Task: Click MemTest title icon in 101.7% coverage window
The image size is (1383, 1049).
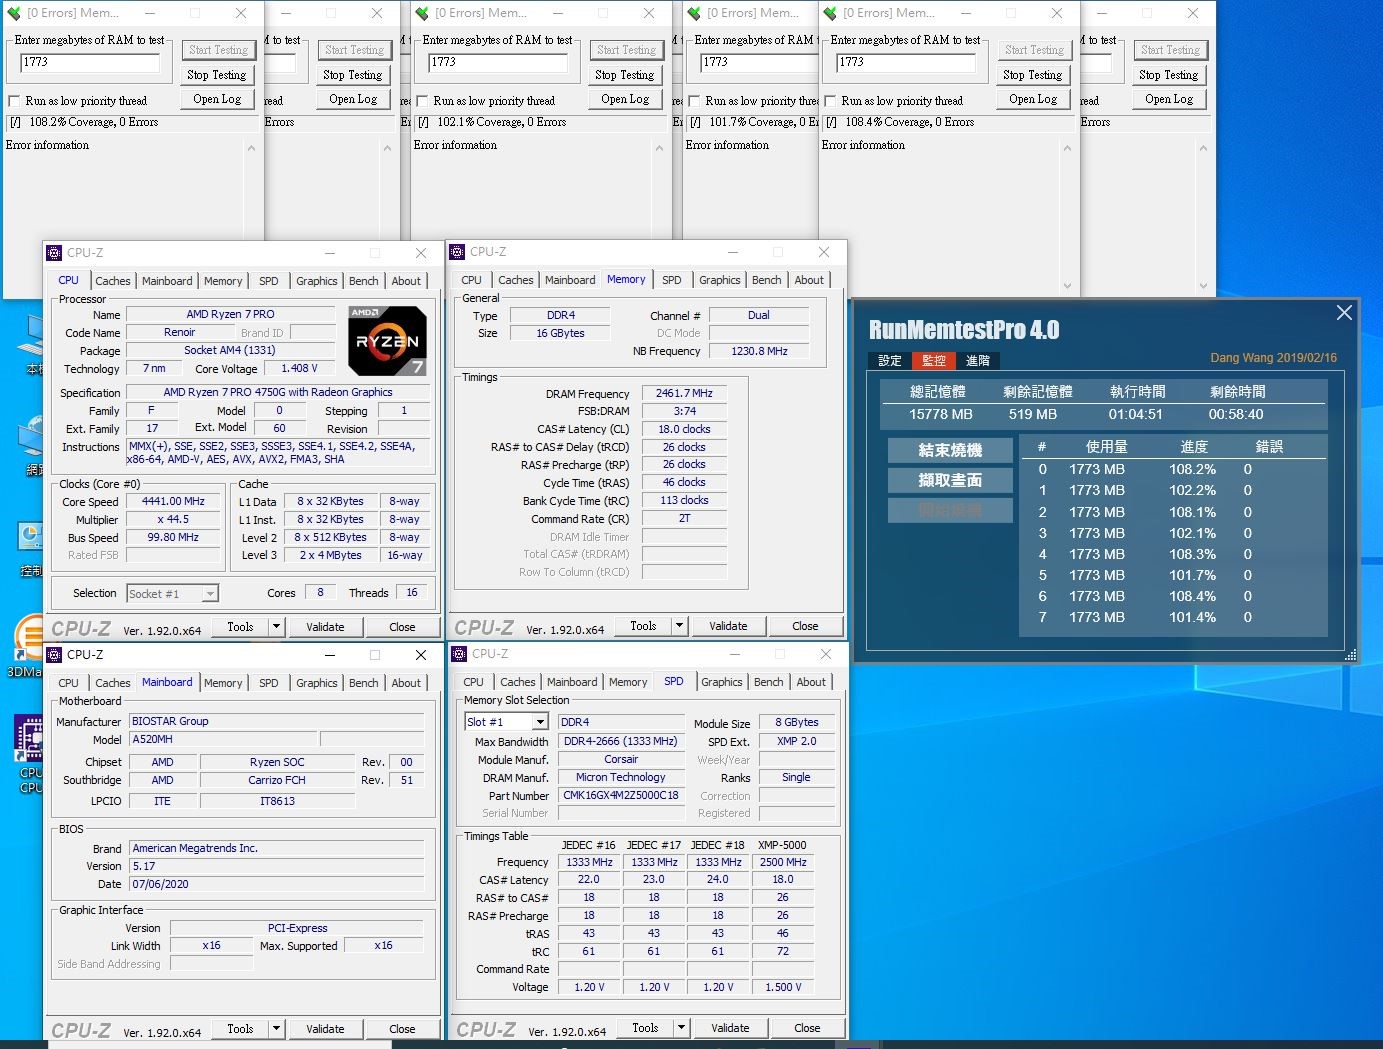Action: click(x=694, y=13)
